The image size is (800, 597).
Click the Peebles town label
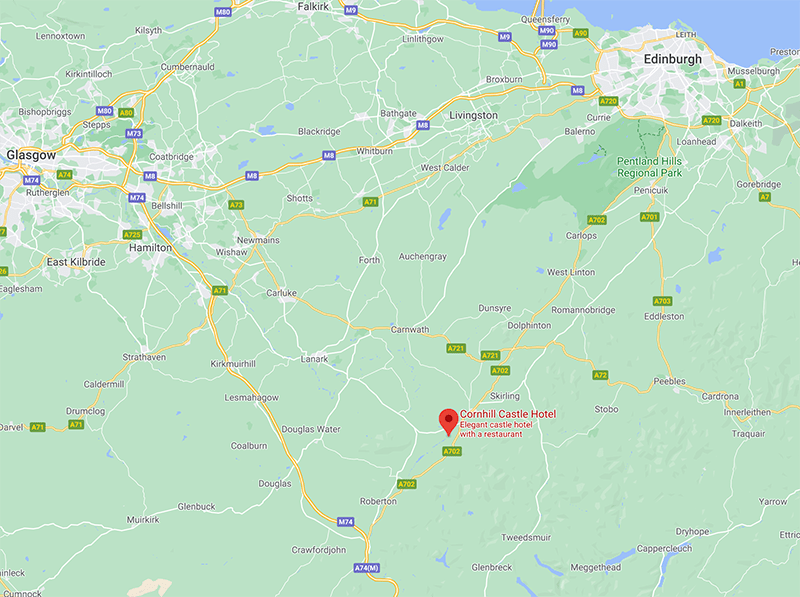click(x=669, y=381)
